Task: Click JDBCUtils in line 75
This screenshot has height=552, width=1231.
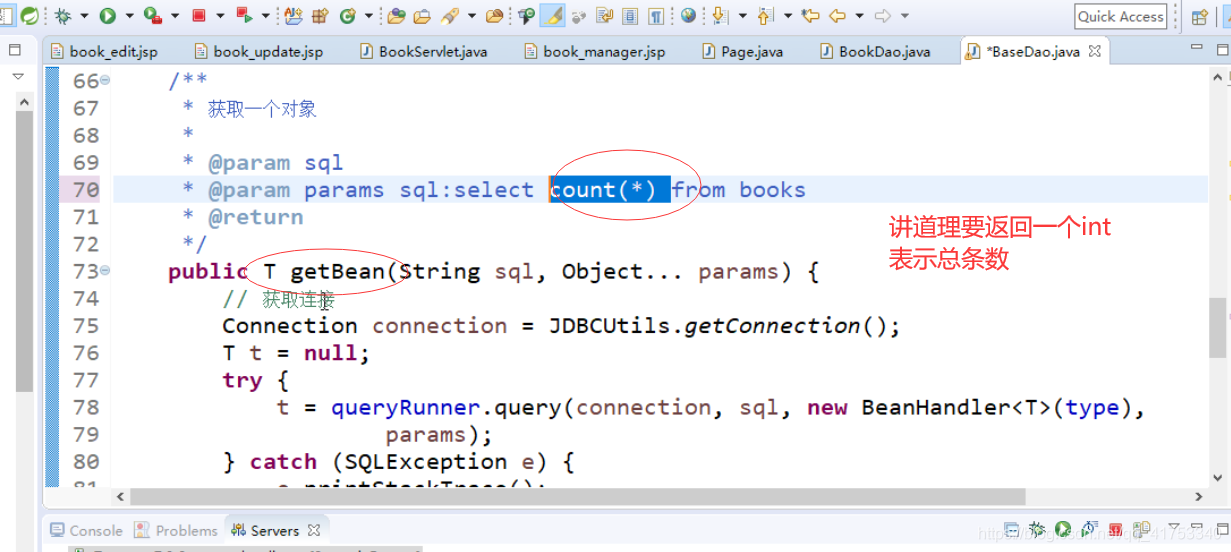Action: click(611, 326)
